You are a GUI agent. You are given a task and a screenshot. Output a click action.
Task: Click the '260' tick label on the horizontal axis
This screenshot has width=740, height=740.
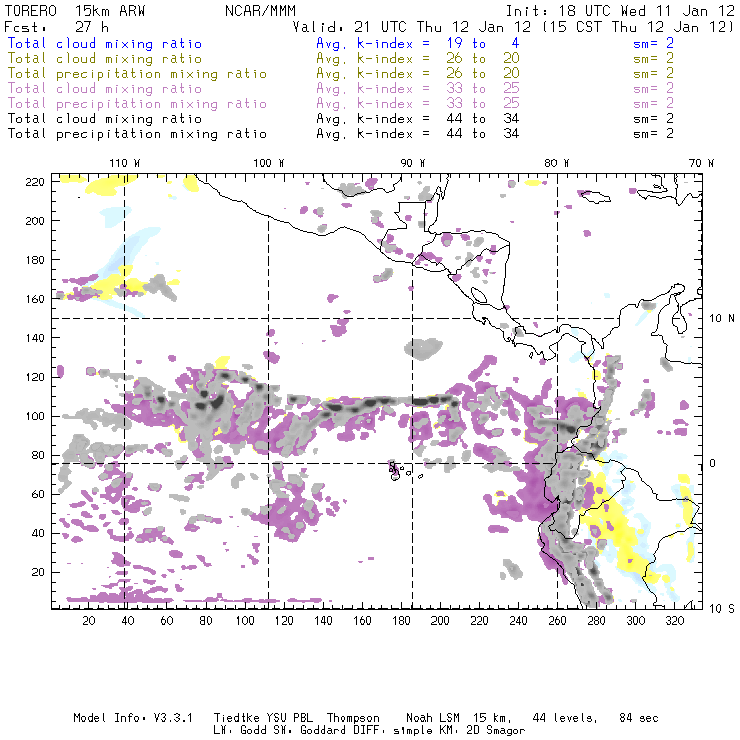point(557,620)
